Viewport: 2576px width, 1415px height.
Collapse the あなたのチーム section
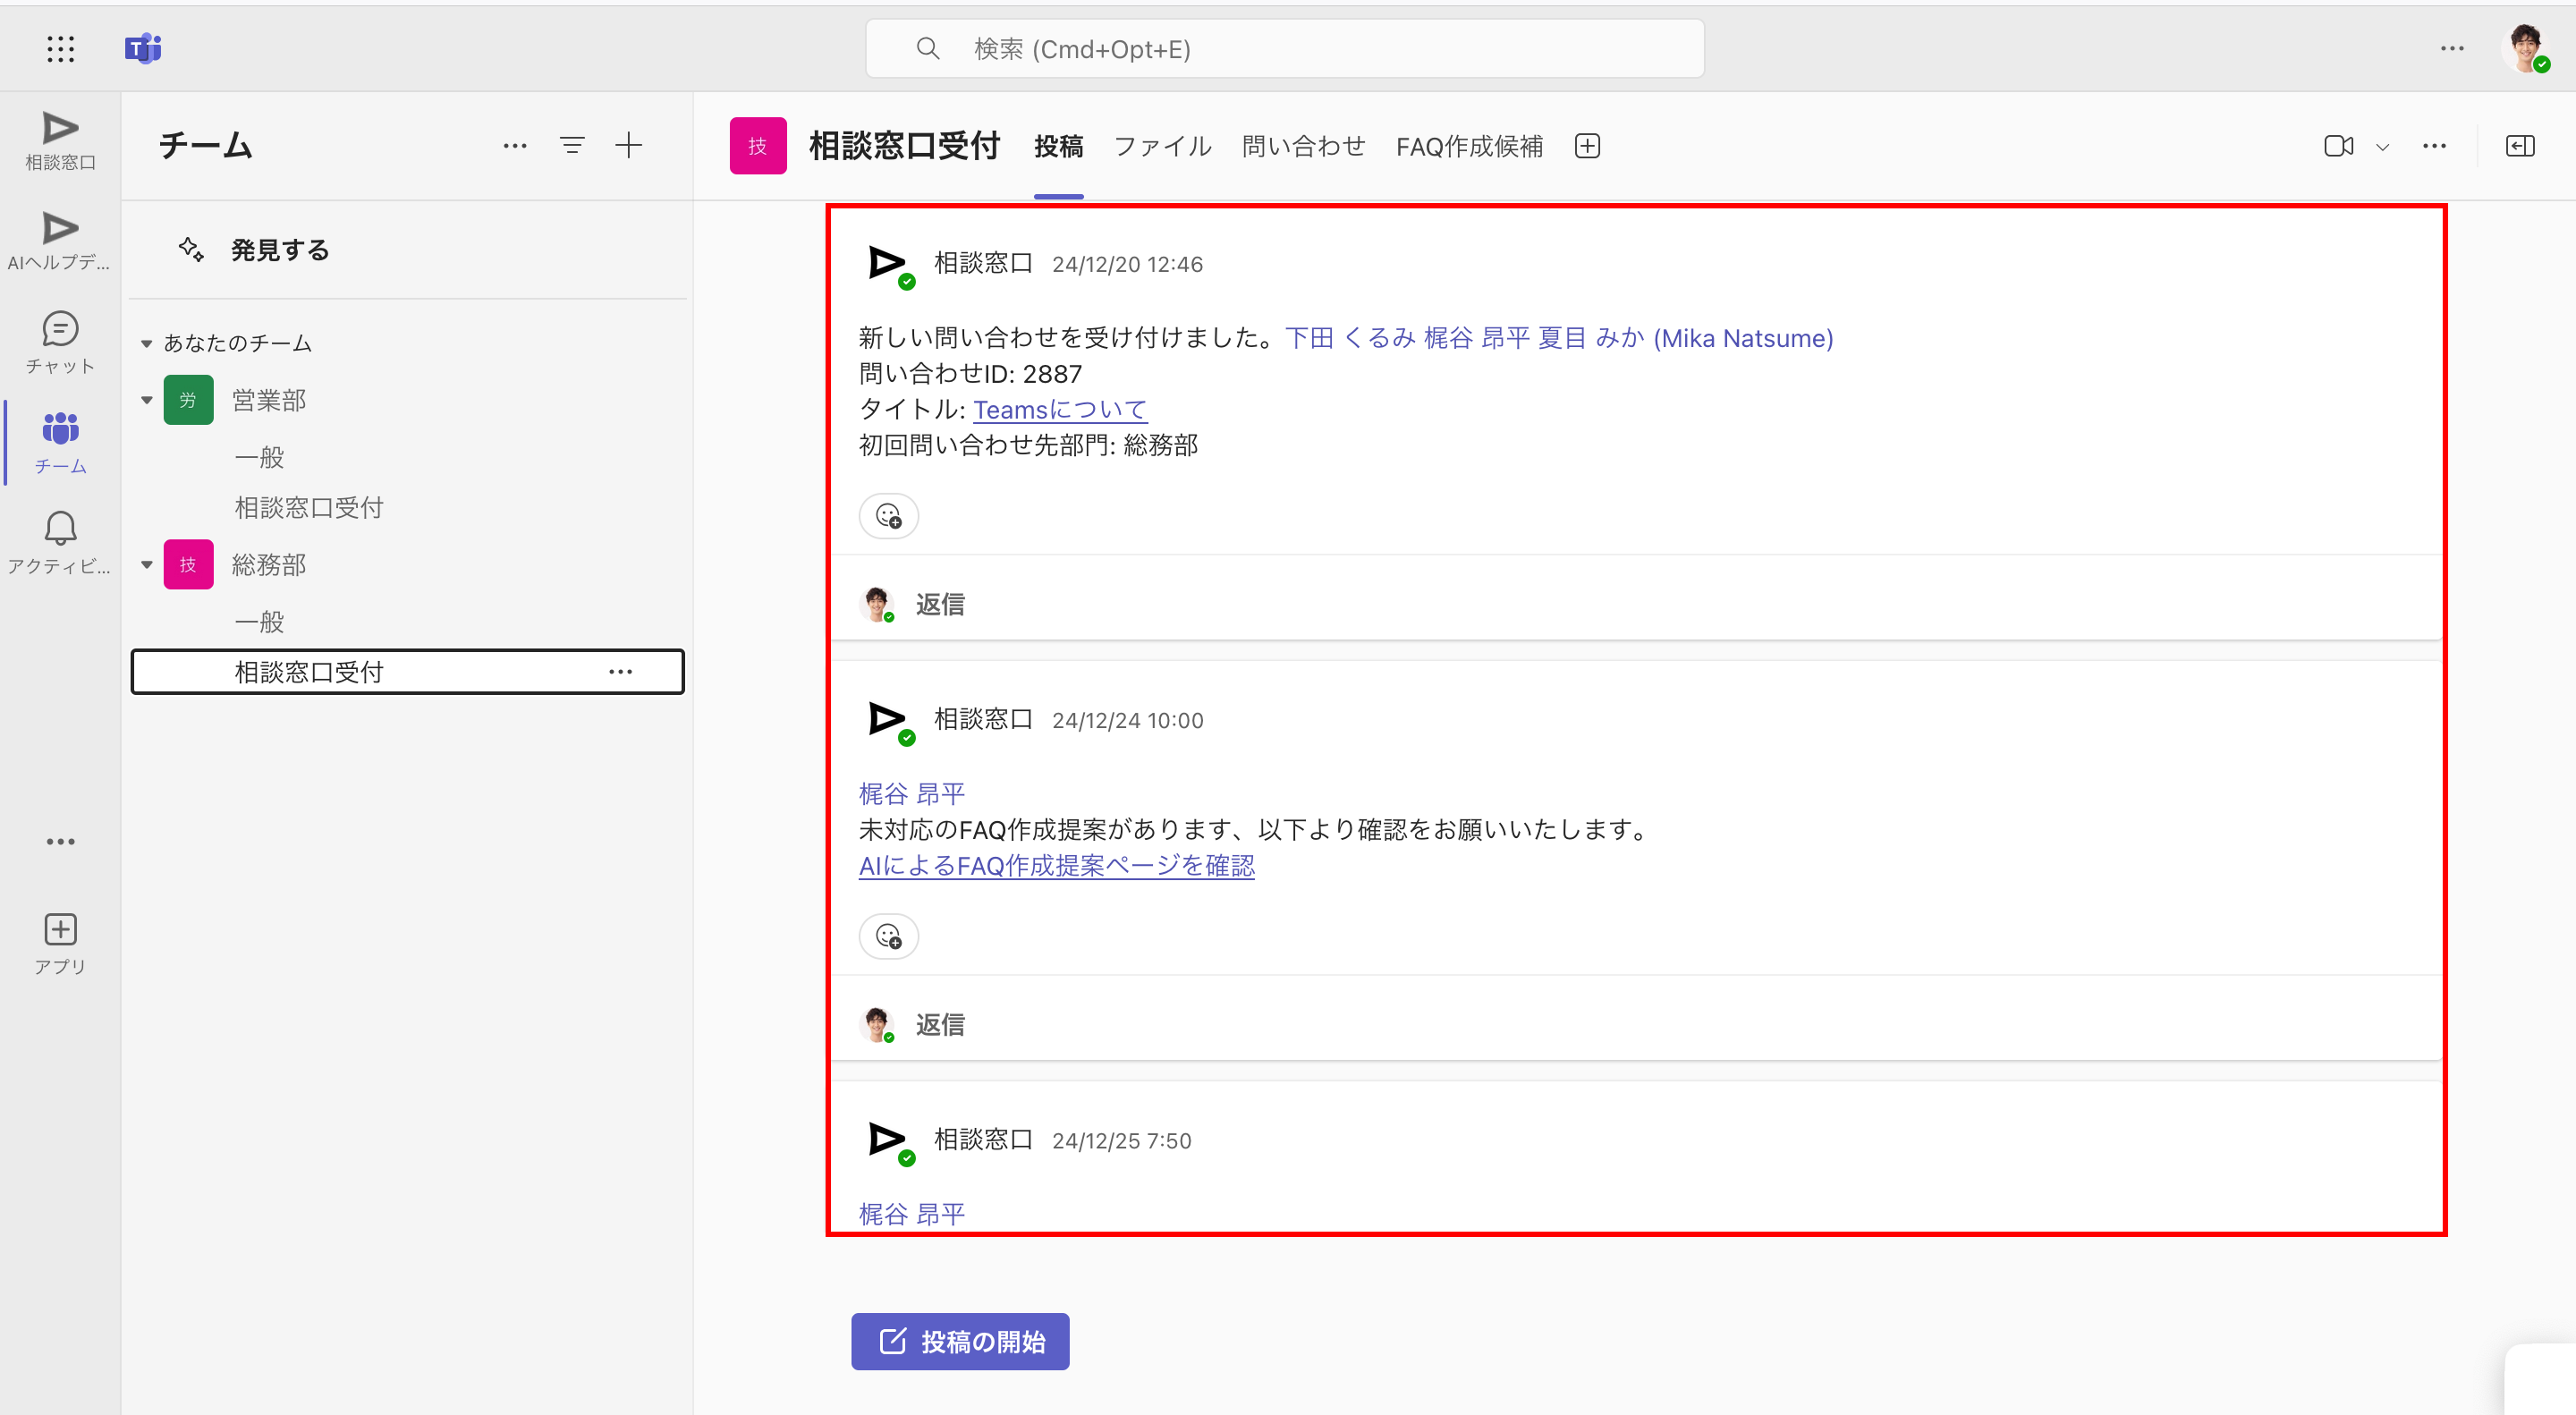[x=146, y=344]
